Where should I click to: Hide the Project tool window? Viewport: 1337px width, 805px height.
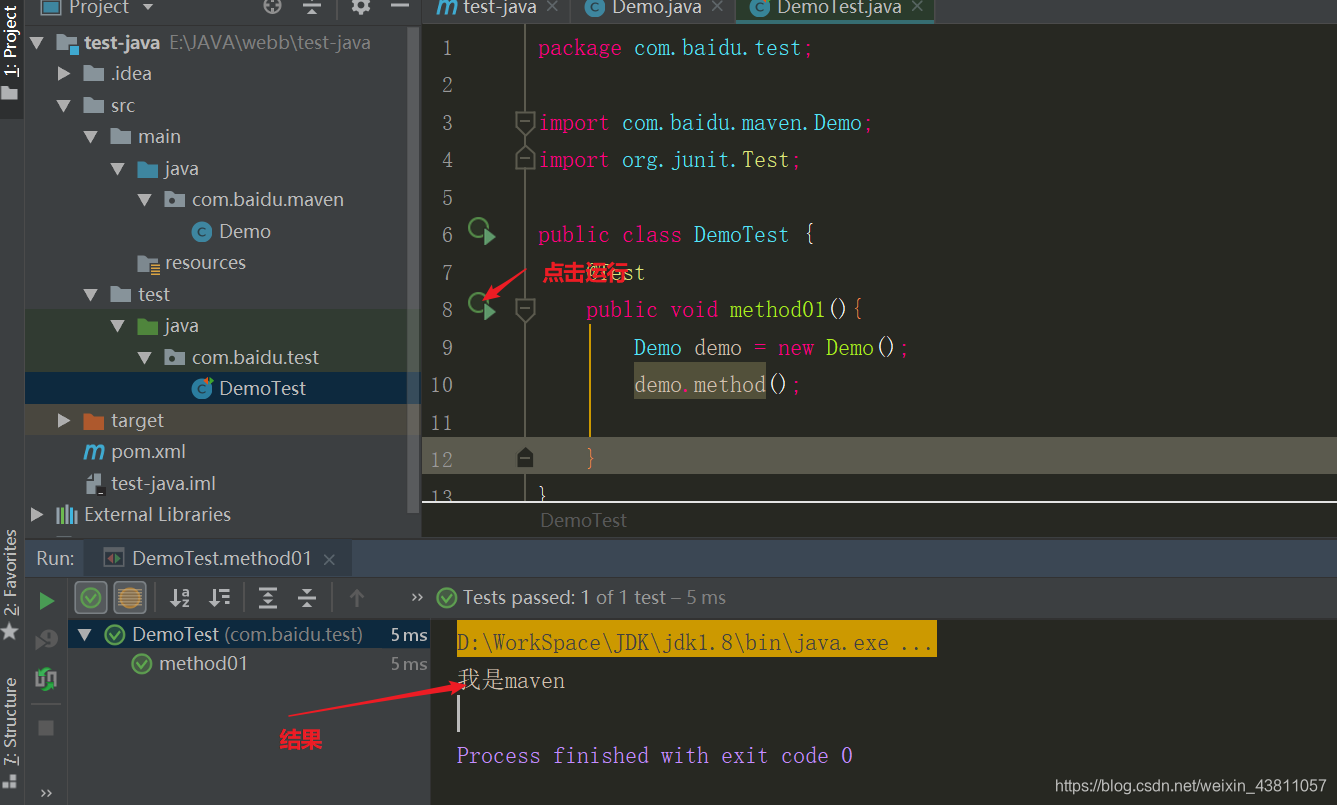[x=400, y=7]
